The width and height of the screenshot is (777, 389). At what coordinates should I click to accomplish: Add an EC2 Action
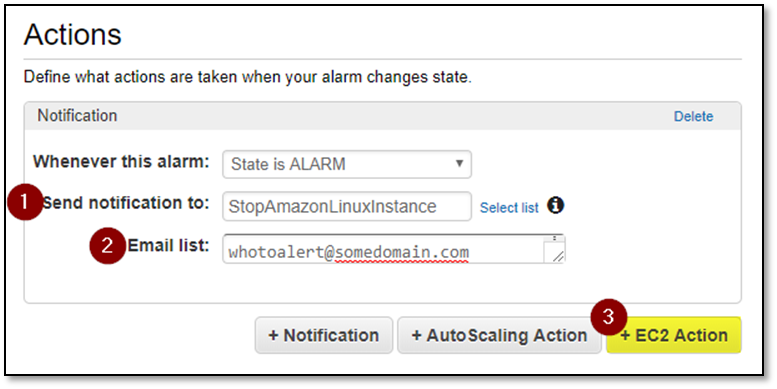click(674, 335)
